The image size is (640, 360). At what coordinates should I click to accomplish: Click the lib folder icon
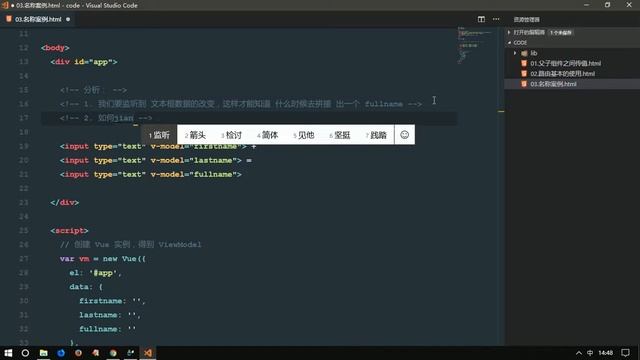pyautogui.click(x=524, y=53)
